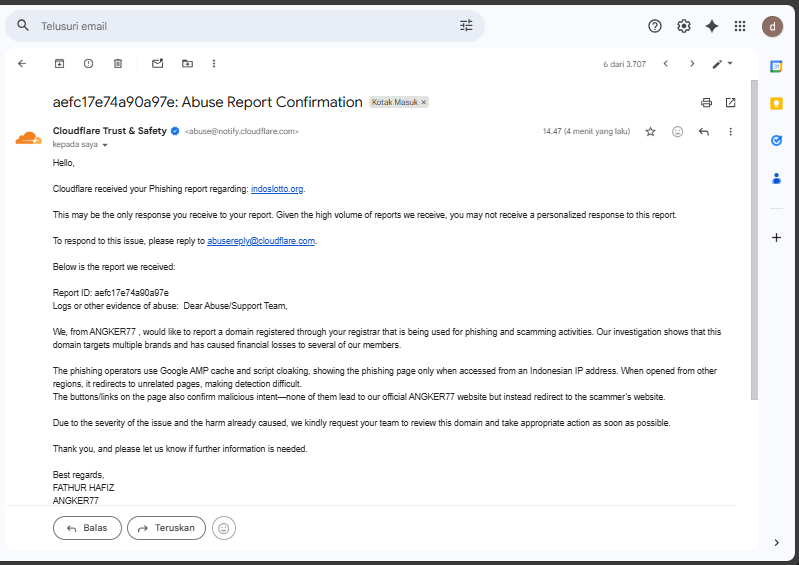Viewport: 799px width, 565px height.
Task: Open Gemini sparkle assistant
Action: point(712,26)
